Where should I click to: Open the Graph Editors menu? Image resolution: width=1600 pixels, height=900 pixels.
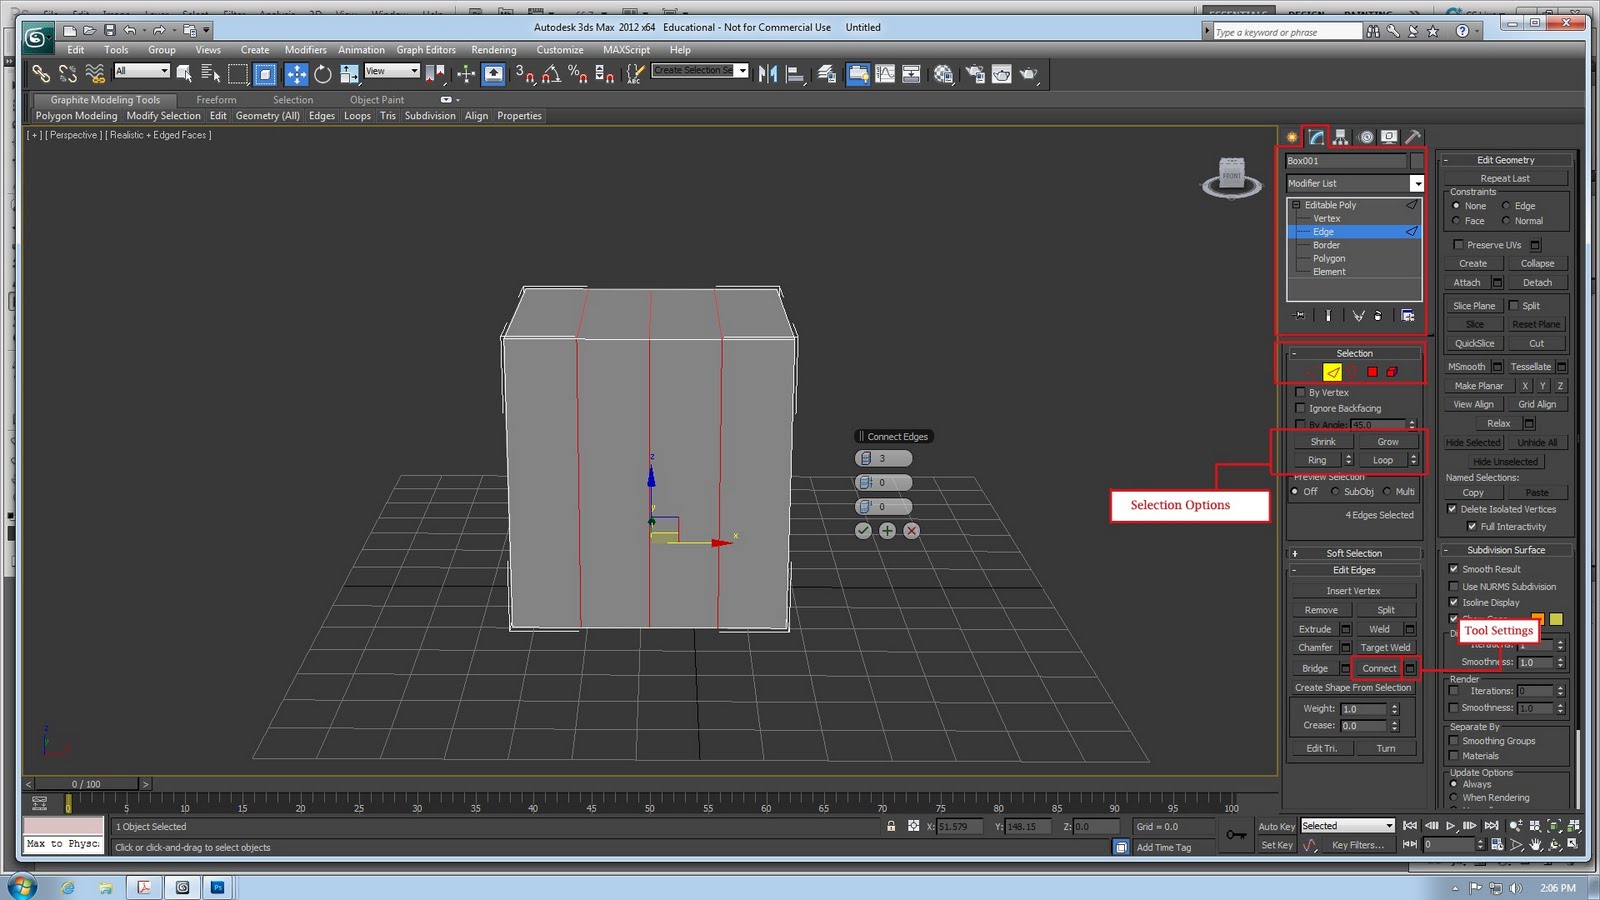point(426,50)
